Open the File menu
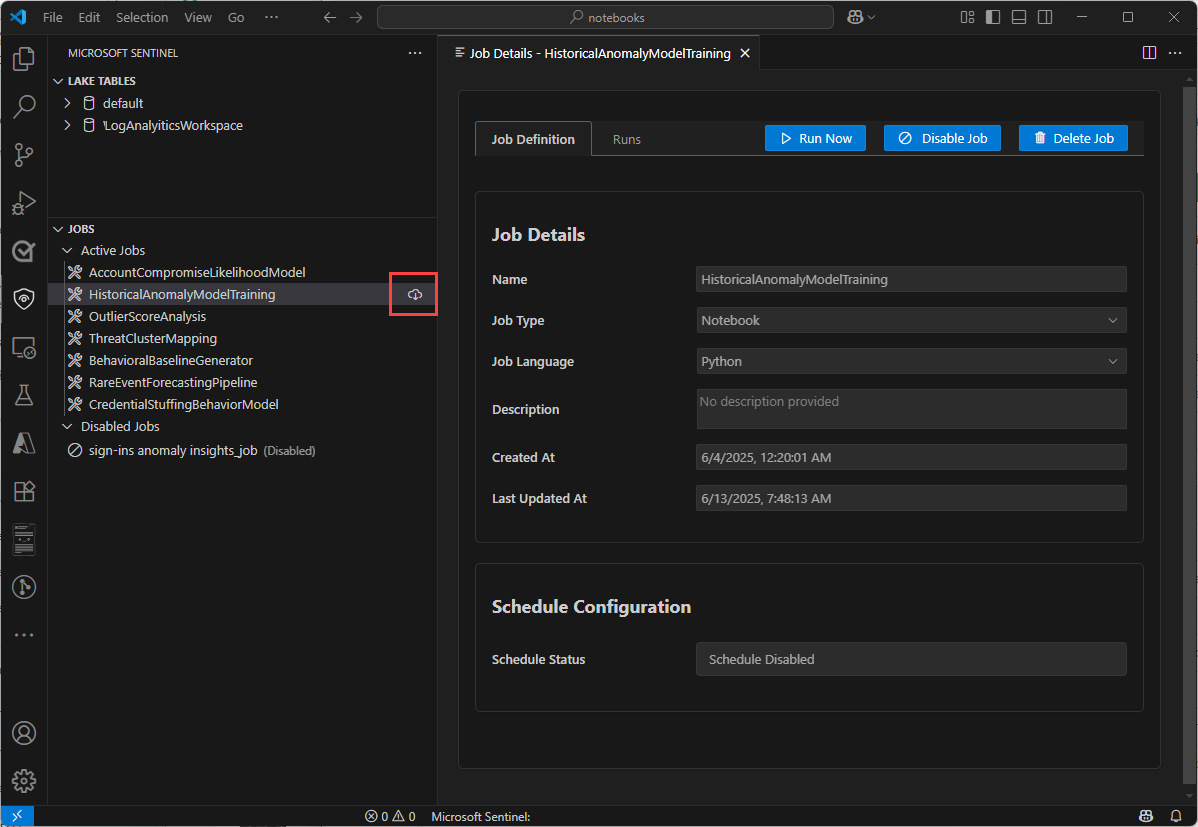The image size is (1198, 827). tap(53, 17)
